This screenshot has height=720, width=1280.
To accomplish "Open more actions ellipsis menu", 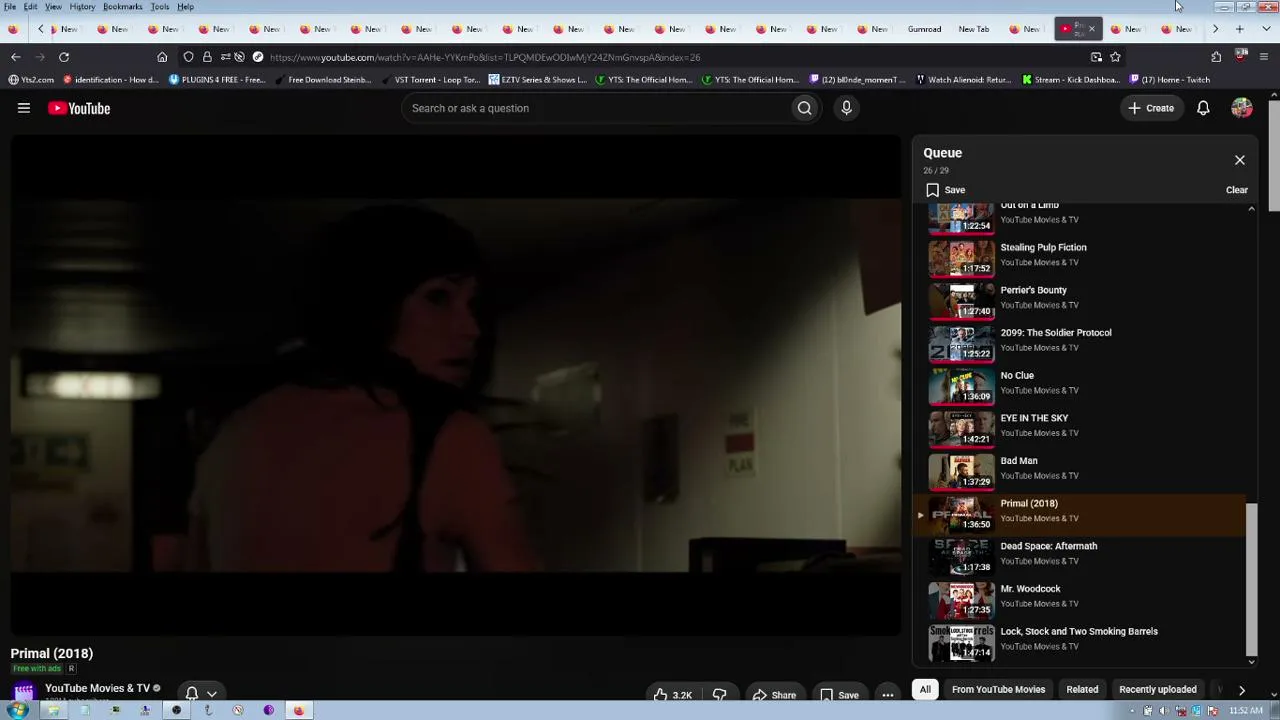I will 887,695.
